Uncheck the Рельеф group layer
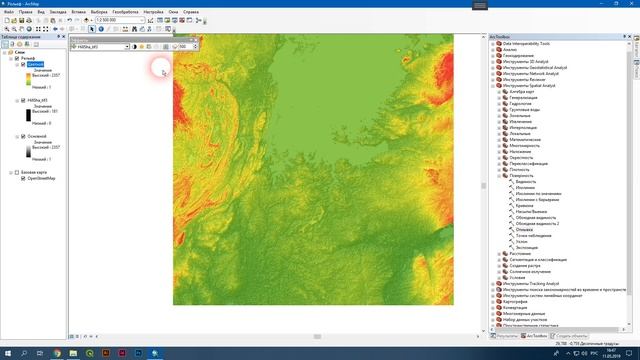Image resolution: width=640 pixels, height=360 pixels. [17, 58]
